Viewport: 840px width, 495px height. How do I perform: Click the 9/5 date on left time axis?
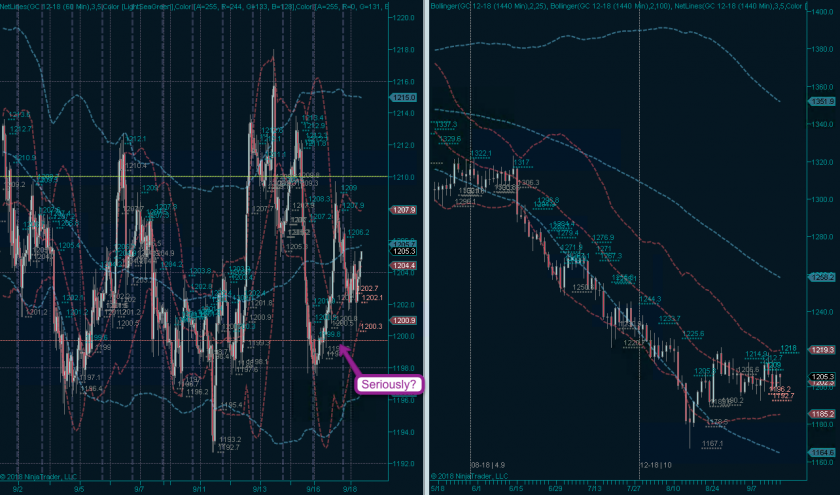coord(79,489)
